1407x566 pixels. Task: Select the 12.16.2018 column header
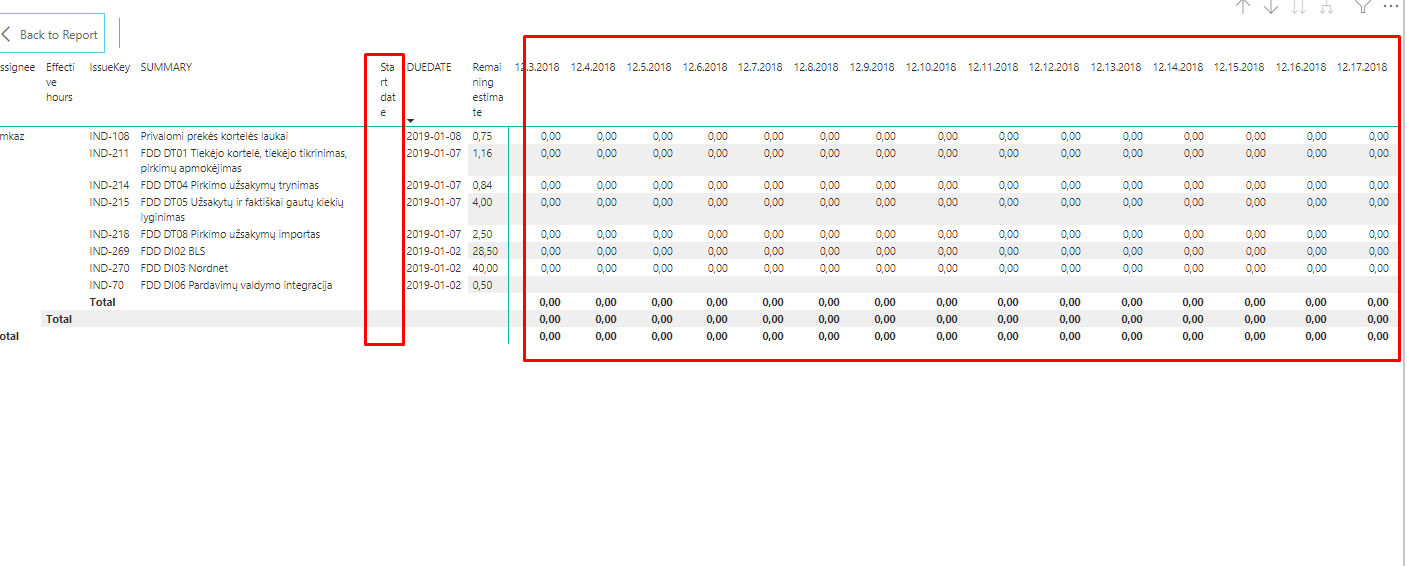click(x=1301, y=67)
